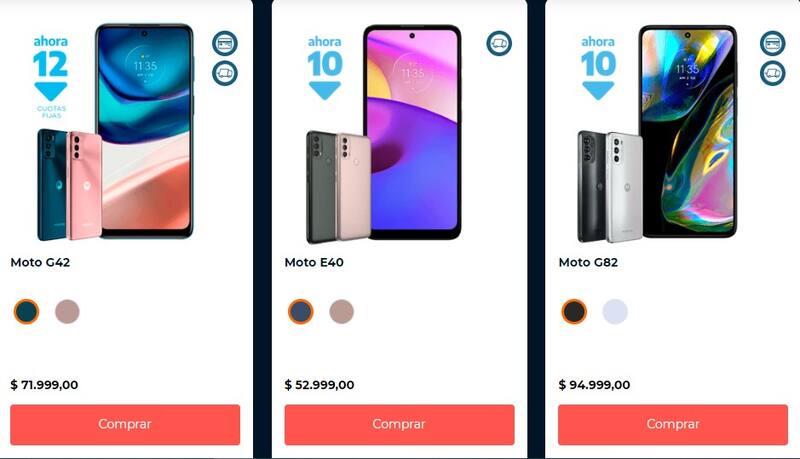Open the Moto G82 product image
The height and width of the screenshot is (459, 800).
pos(657,134)
